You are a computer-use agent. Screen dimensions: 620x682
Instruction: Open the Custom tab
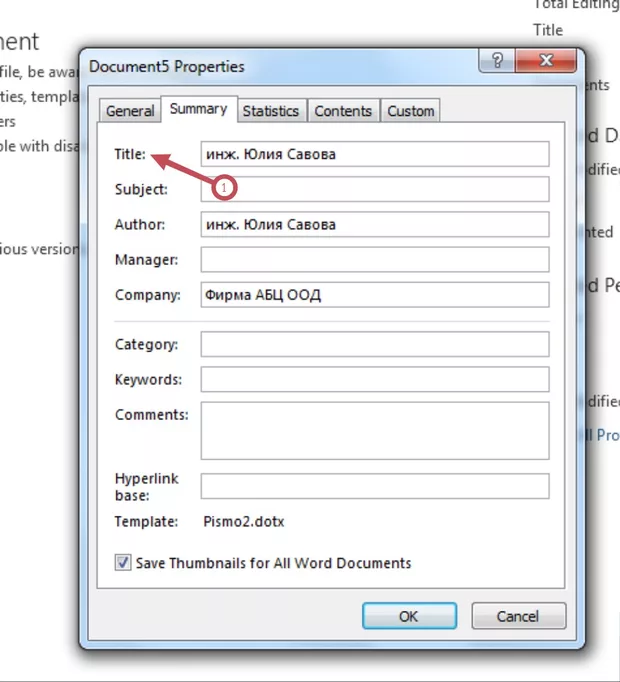coord(410,111)
